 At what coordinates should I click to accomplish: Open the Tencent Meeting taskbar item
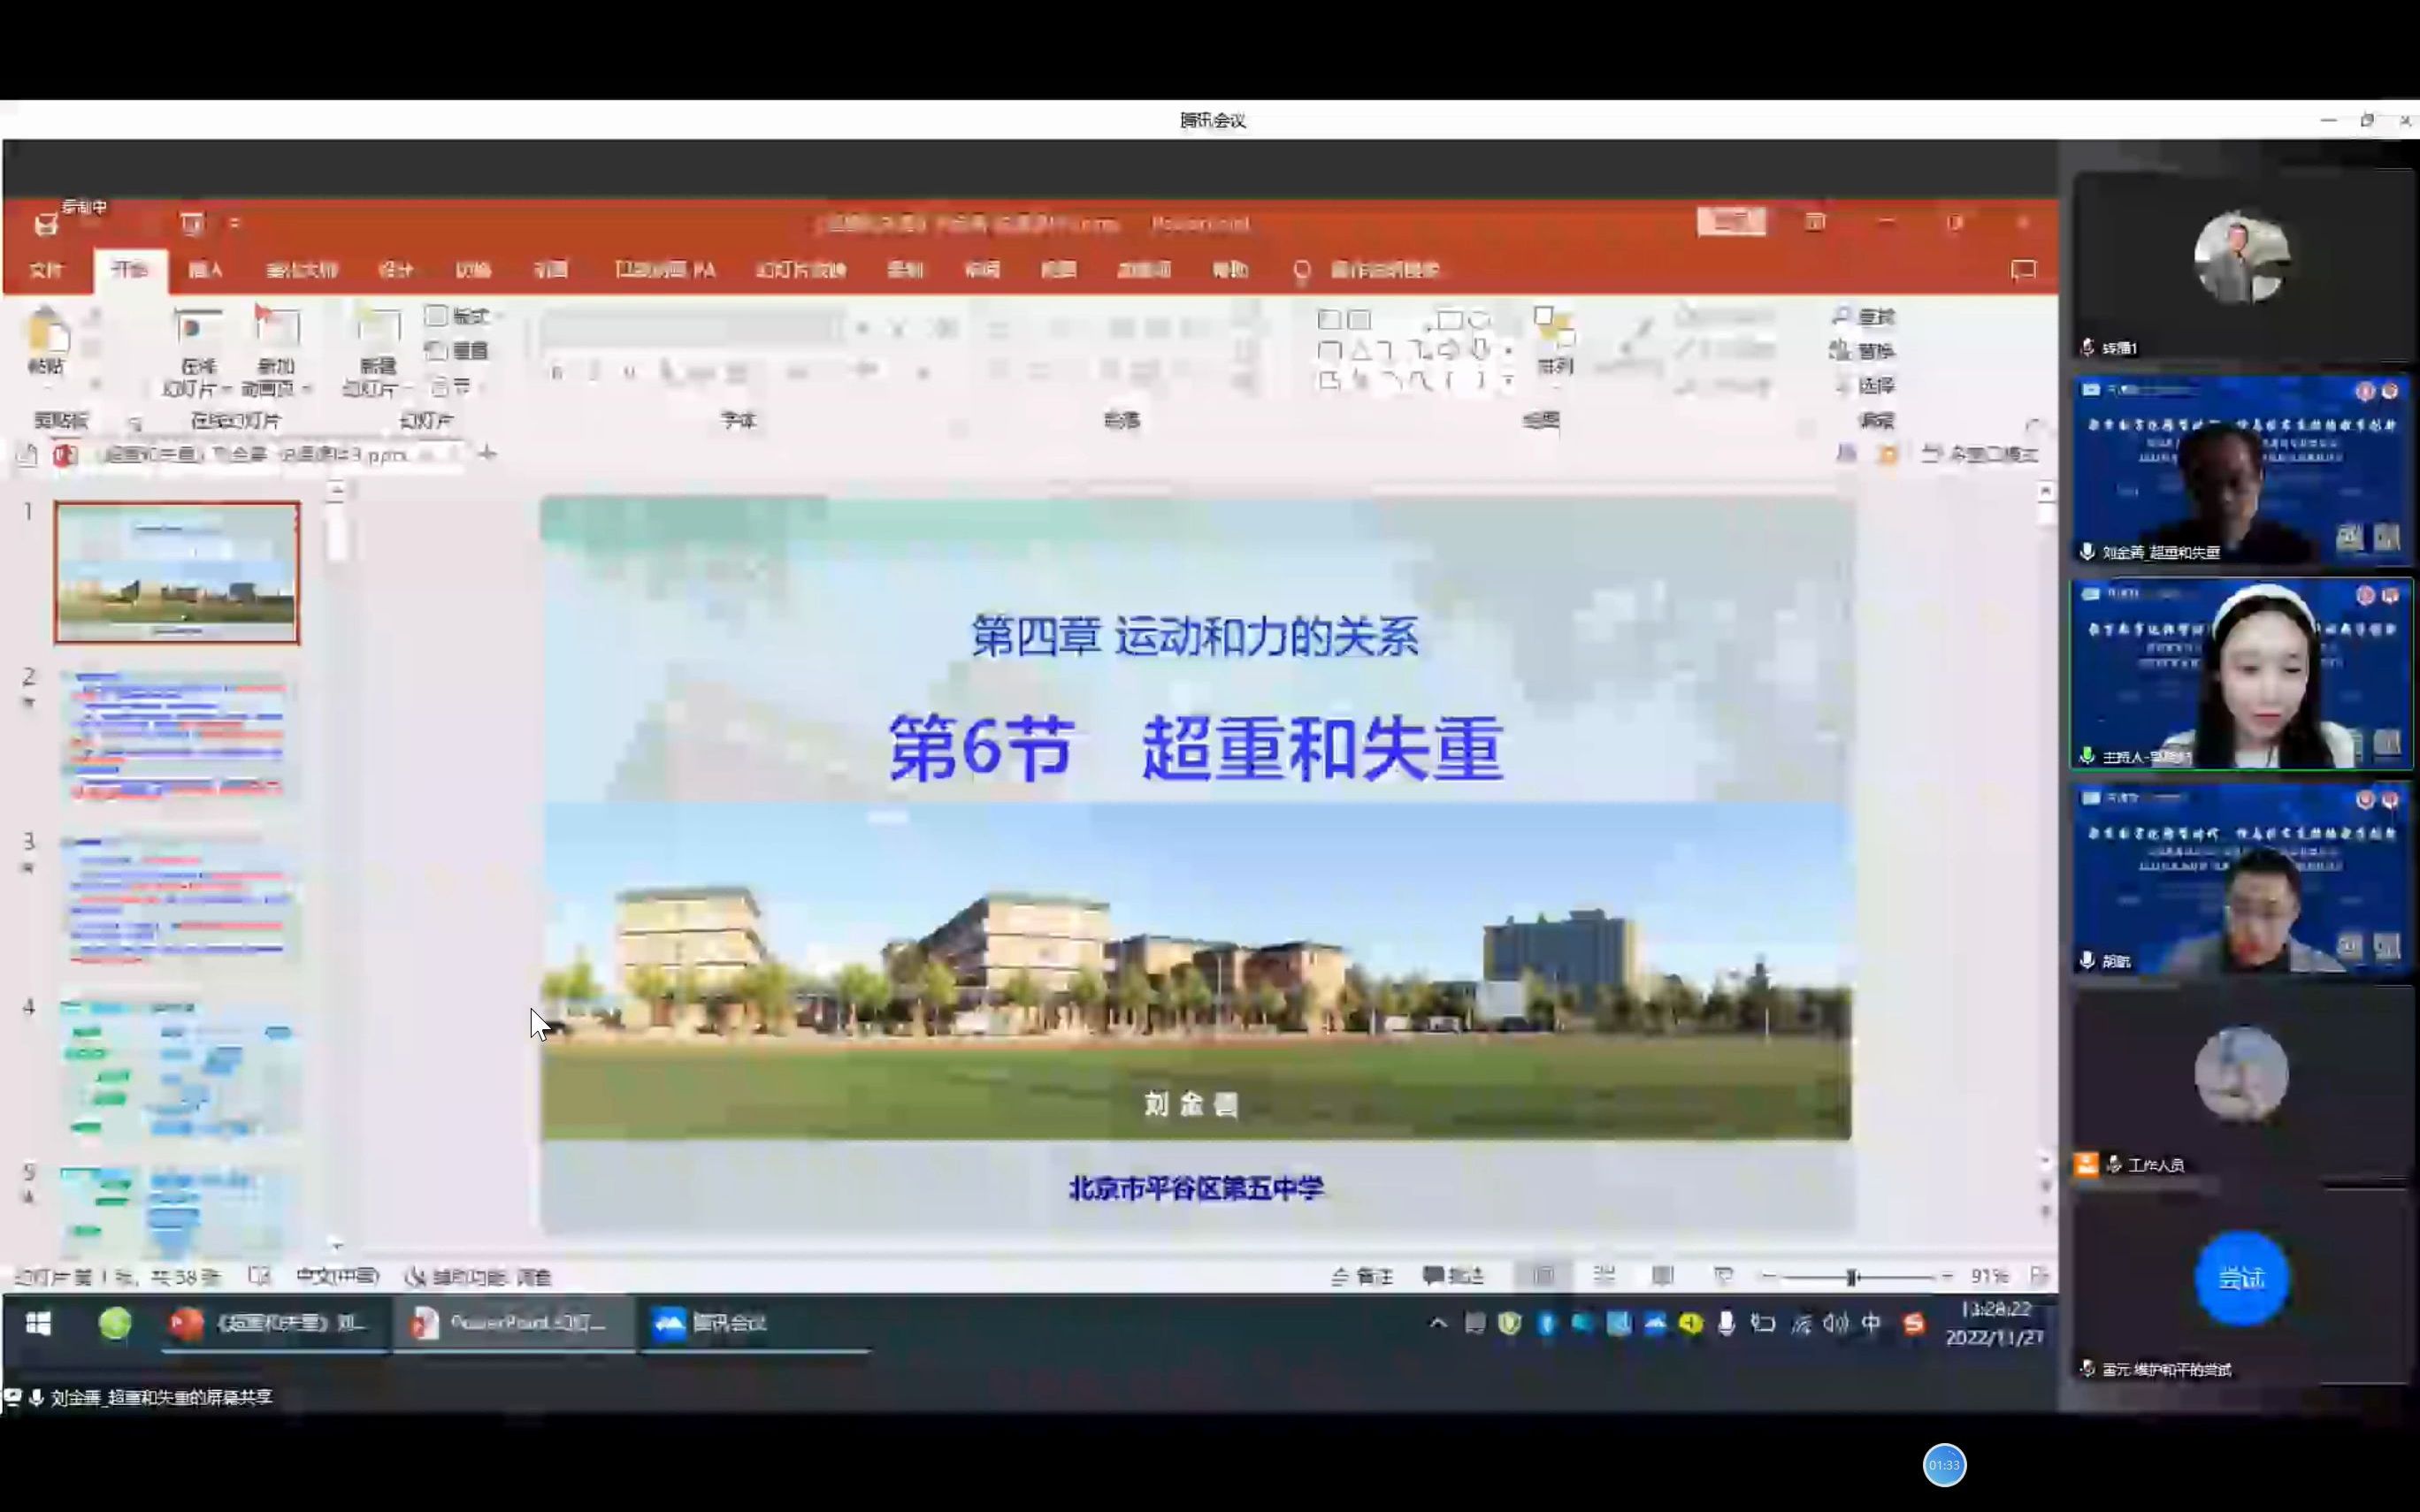coord(755,1324)
